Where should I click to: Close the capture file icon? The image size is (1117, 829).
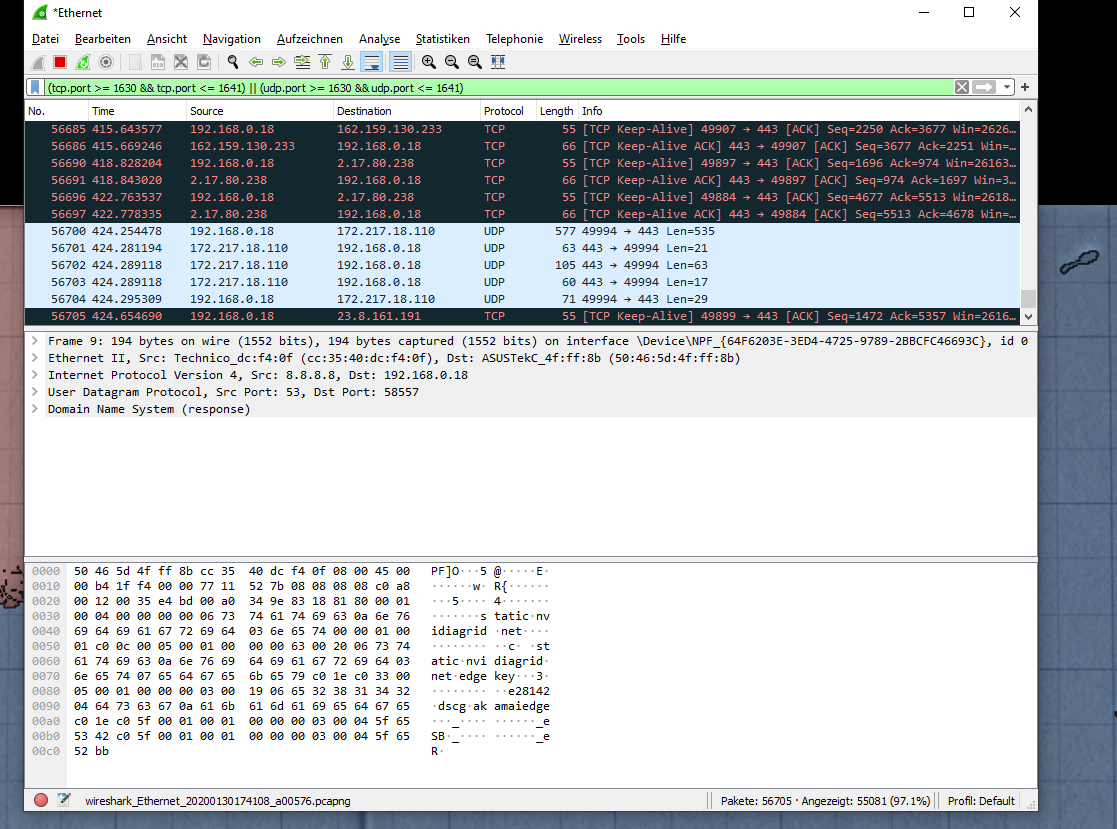pyautogui.click(x=181, y=63)
